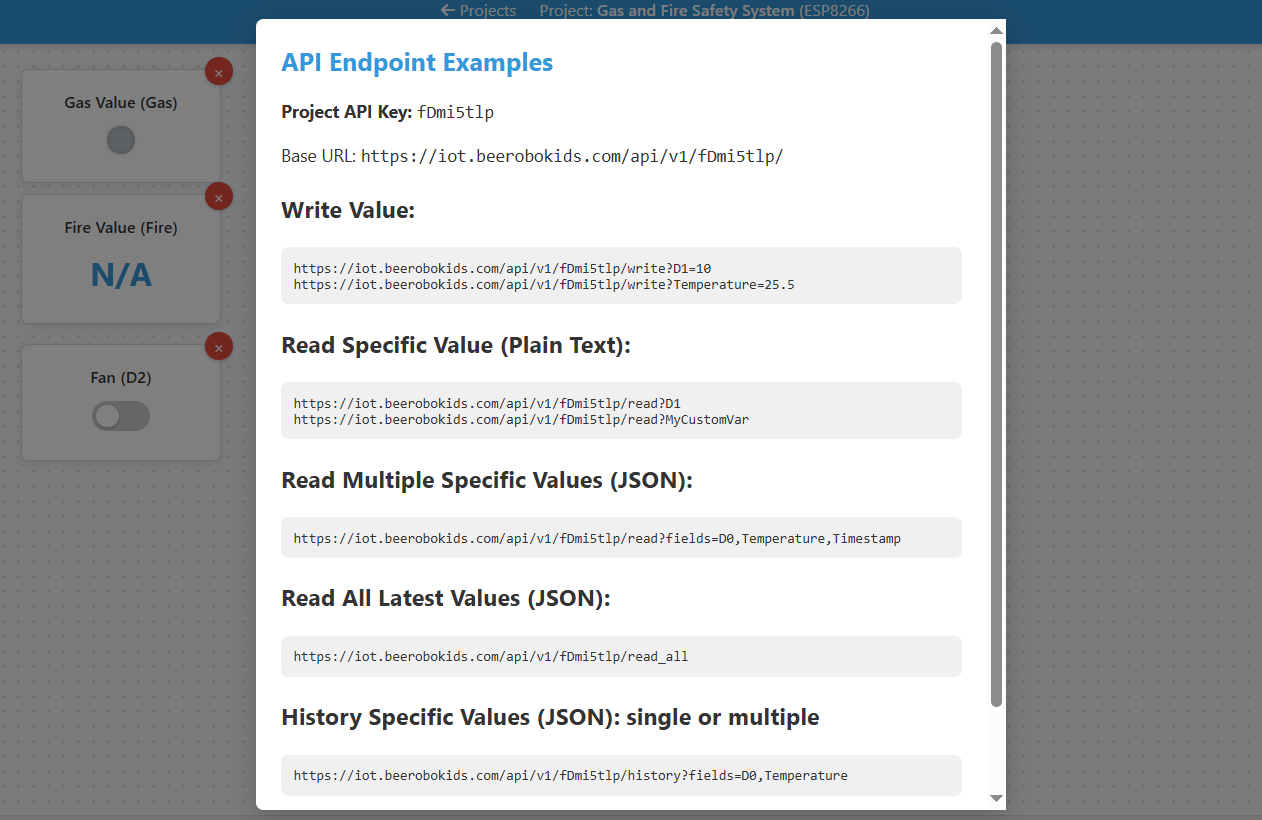Viewport: 1262px width, 820px height.
Task: Click the modal scrollbar up arrow
Action: coord(996,31)
